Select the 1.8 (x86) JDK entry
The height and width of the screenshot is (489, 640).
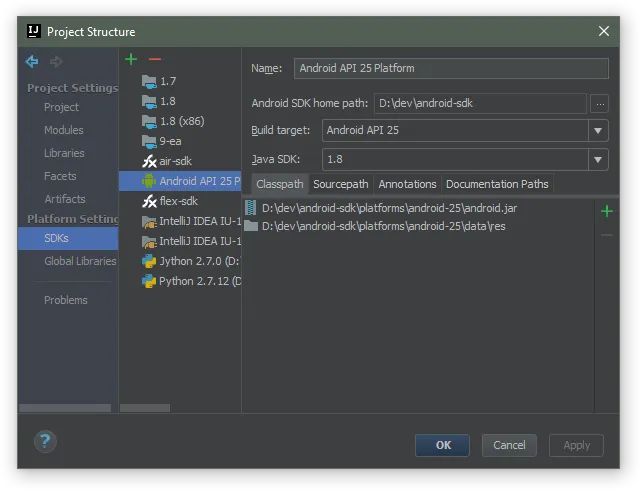[x=180, y=121]
